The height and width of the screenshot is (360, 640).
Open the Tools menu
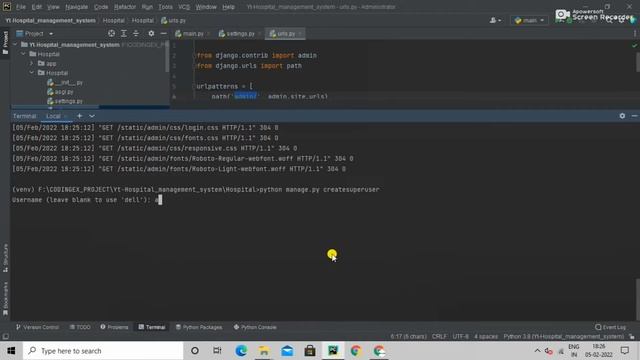(x=165, y=7)
